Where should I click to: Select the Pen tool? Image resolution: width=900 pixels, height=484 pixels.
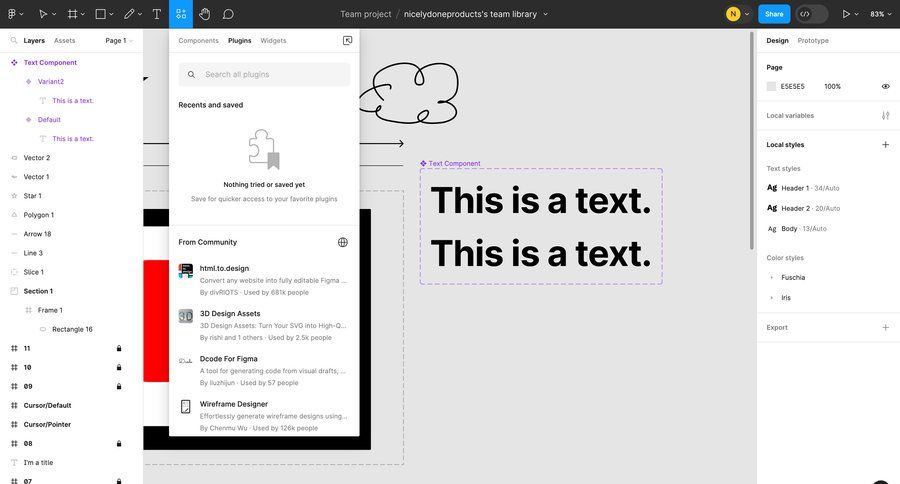tap(129, 14)
